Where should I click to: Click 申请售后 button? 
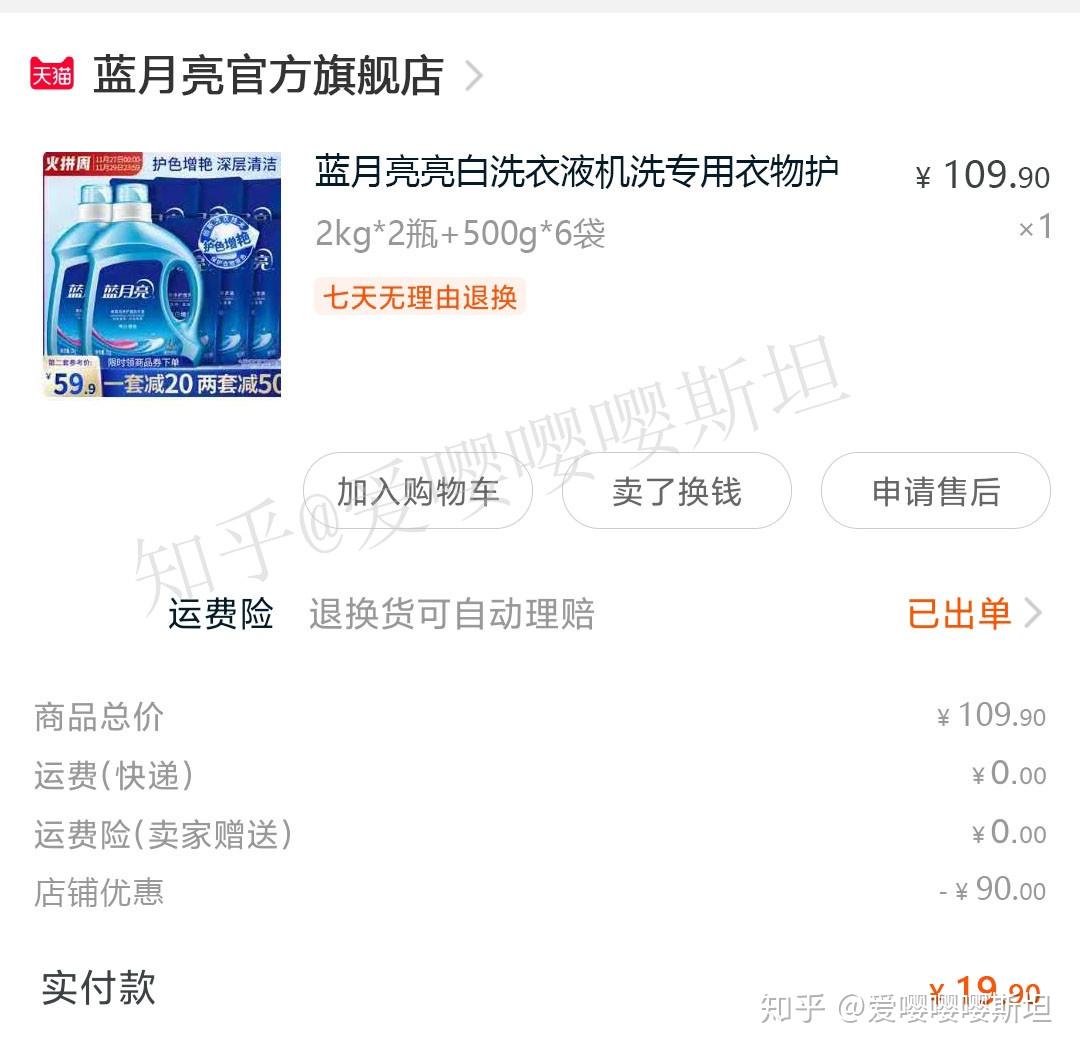(936, 491)
